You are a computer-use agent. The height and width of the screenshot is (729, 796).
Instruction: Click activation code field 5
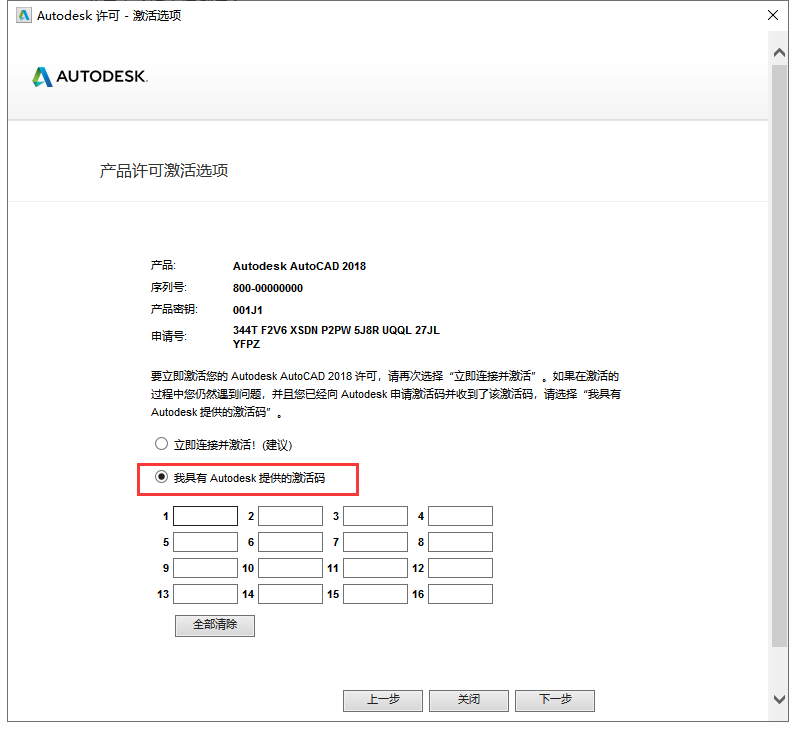tap(205, 542)
